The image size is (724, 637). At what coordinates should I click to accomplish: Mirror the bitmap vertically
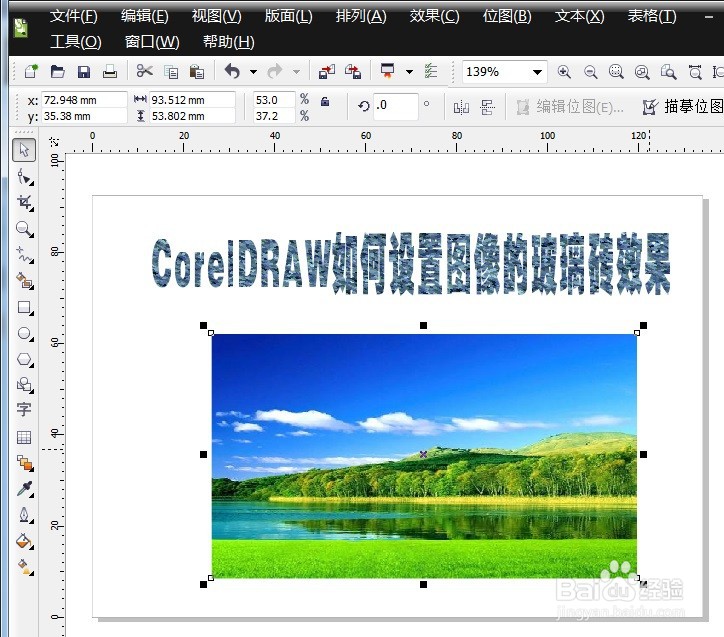click(487, 108)
